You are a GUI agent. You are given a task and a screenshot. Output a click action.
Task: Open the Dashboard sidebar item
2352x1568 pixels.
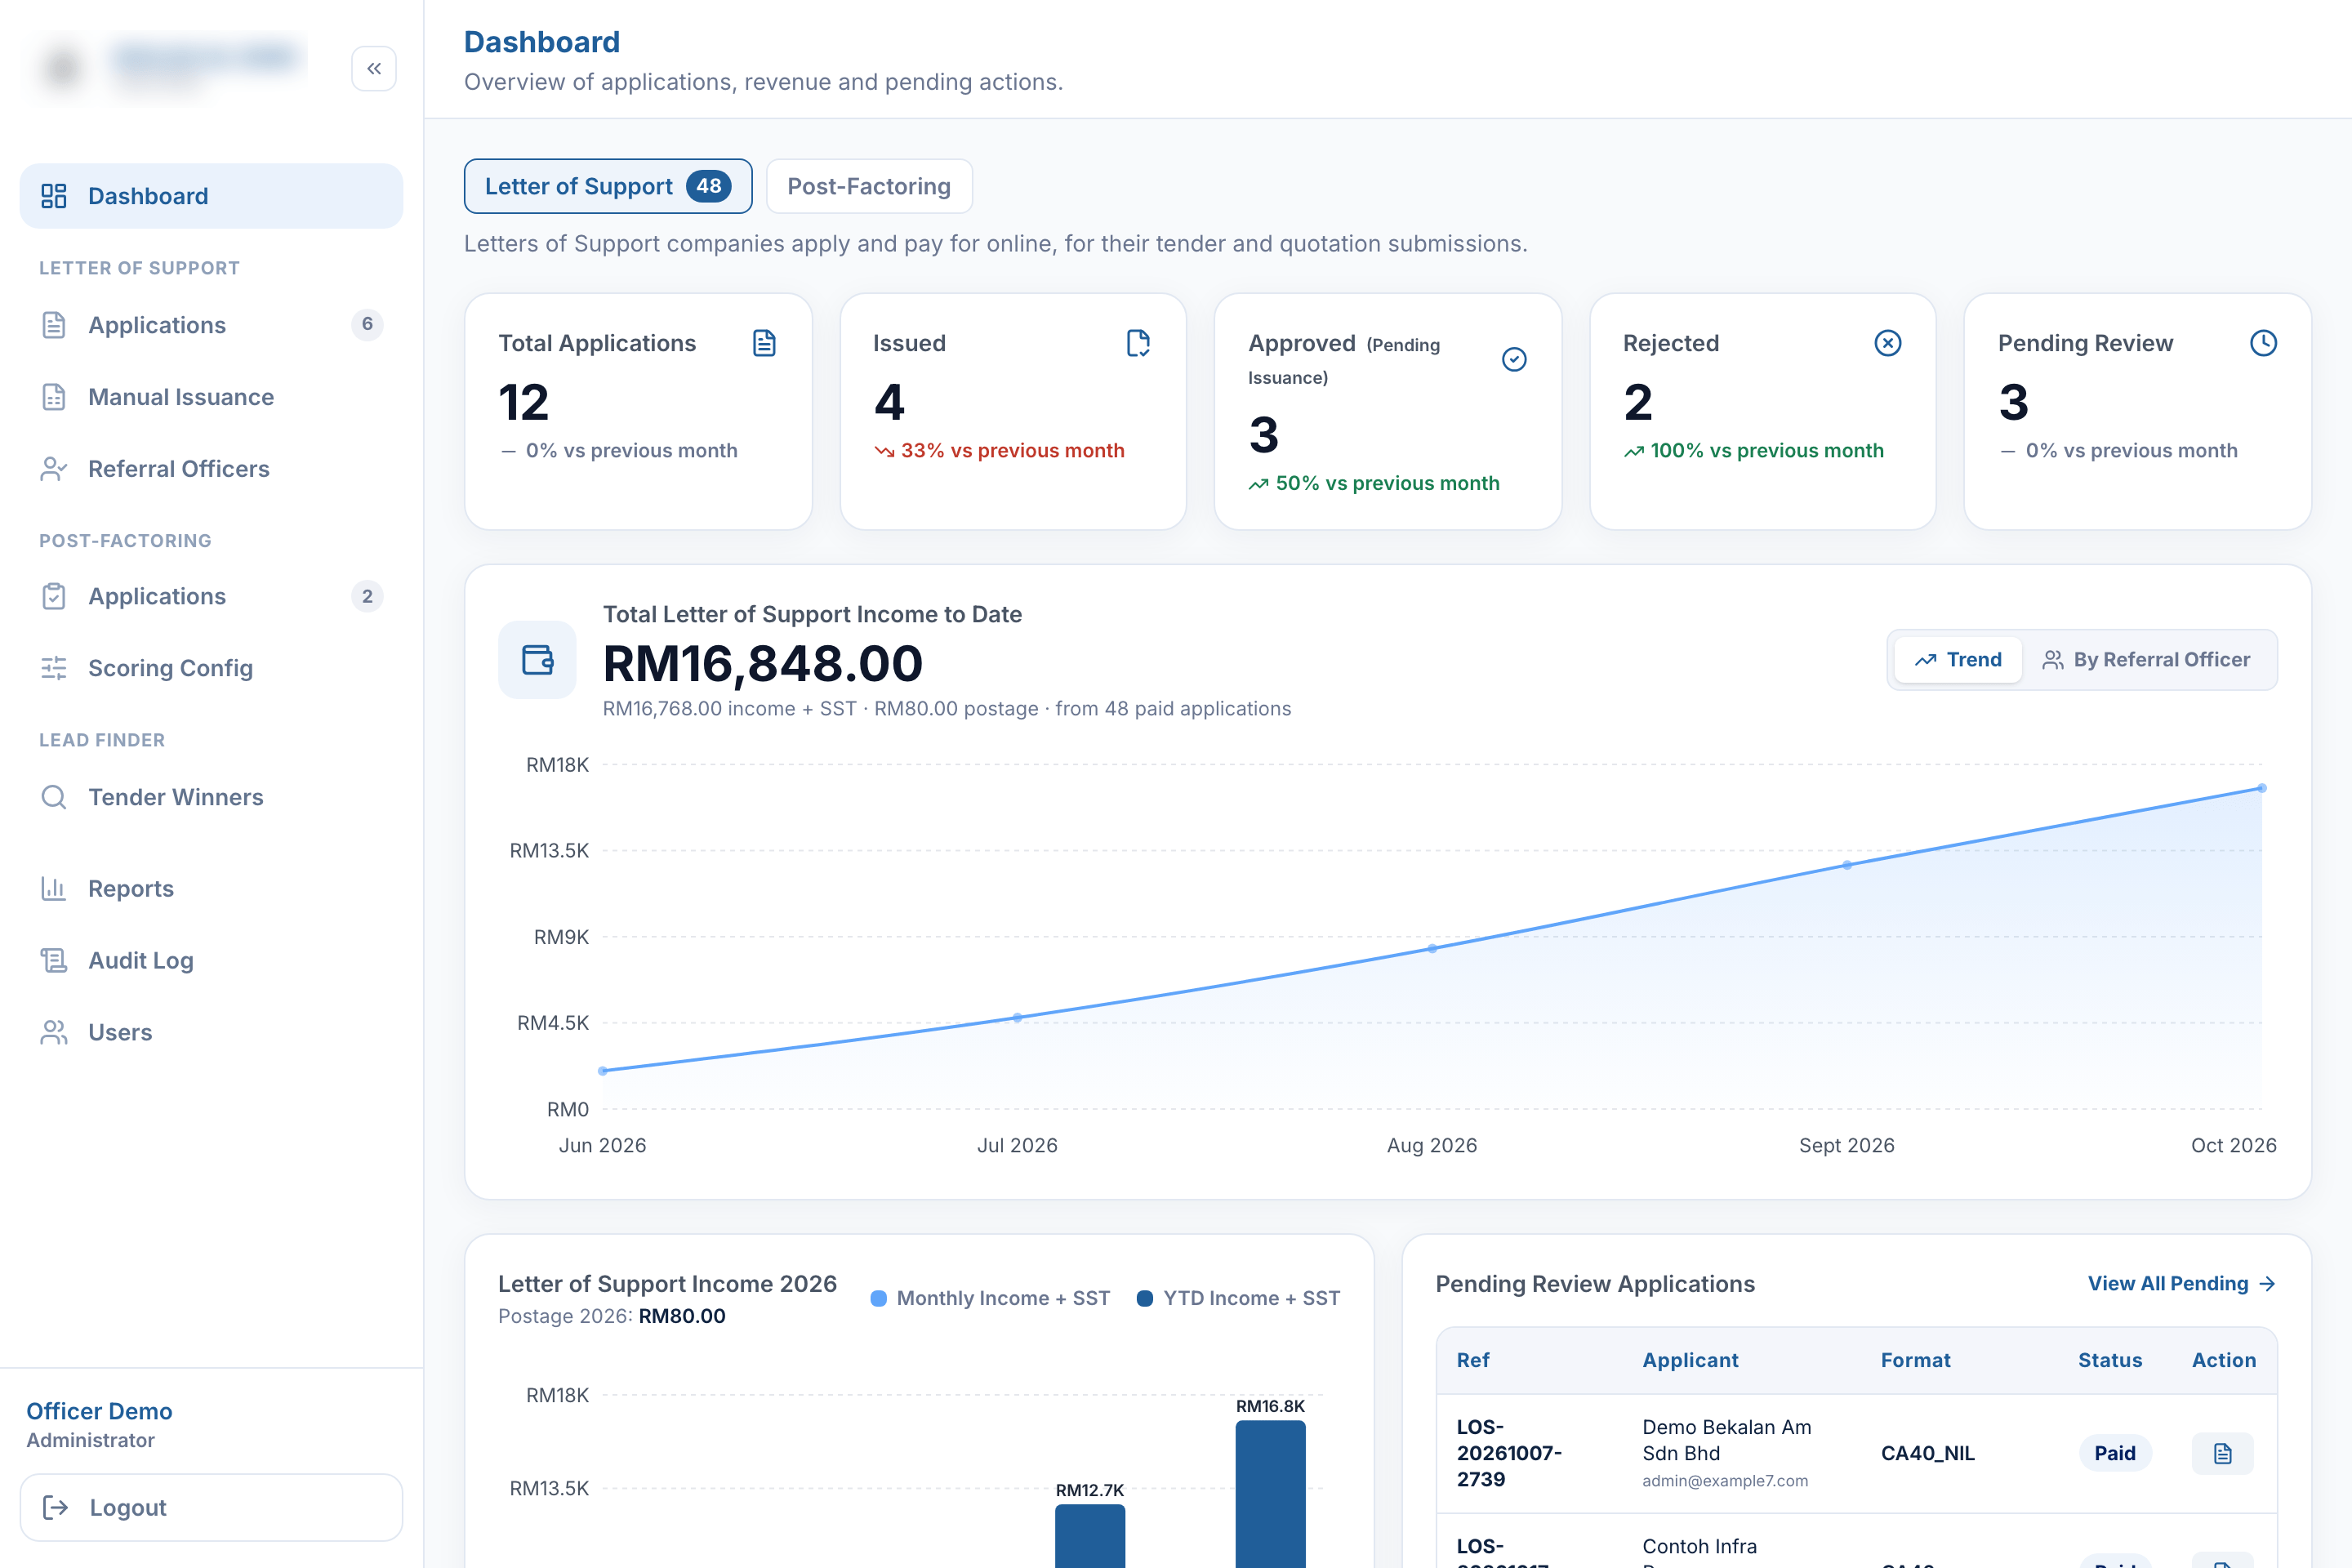(211, 196)
